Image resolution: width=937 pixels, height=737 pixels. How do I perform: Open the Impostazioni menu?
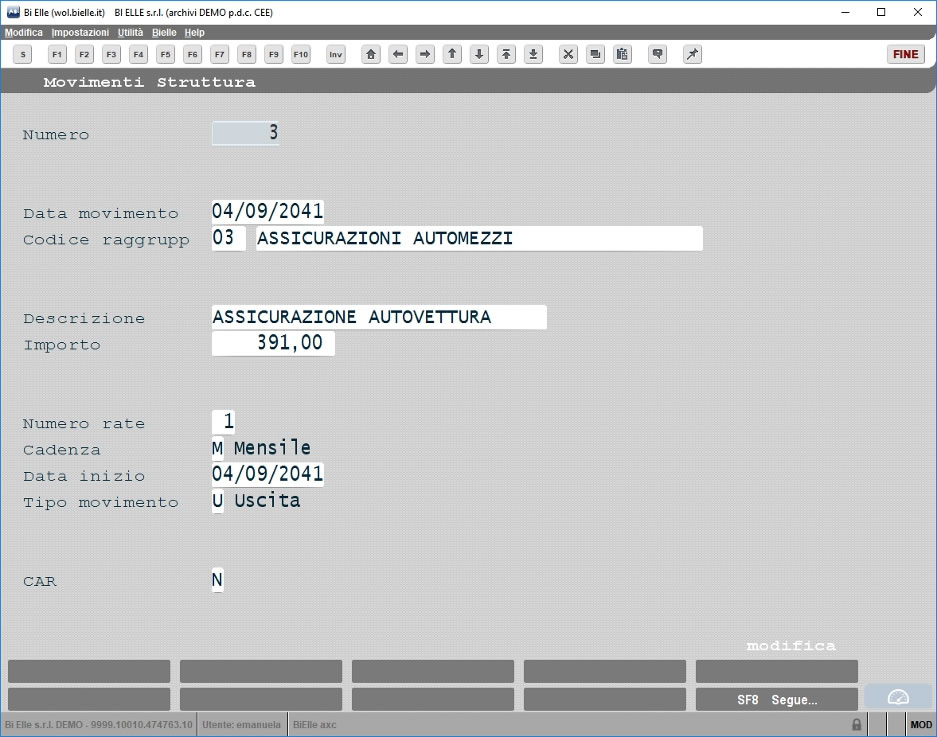[80, 32]
